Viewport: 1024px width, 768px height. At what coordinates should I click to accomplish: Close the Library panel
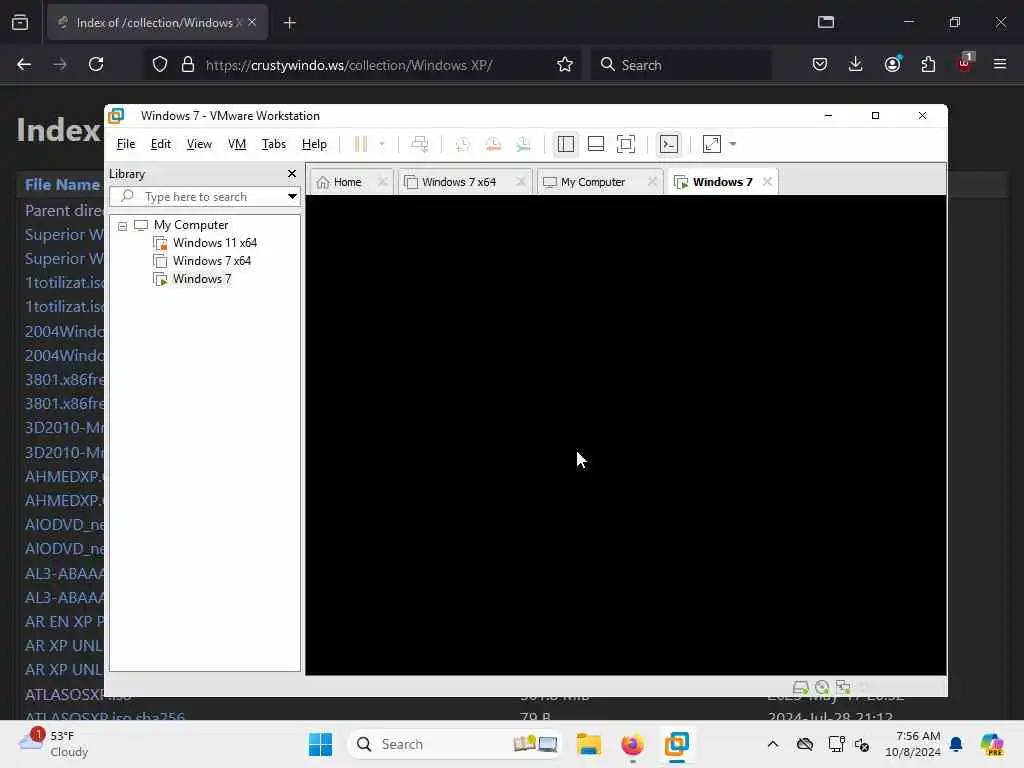point(292,173)
